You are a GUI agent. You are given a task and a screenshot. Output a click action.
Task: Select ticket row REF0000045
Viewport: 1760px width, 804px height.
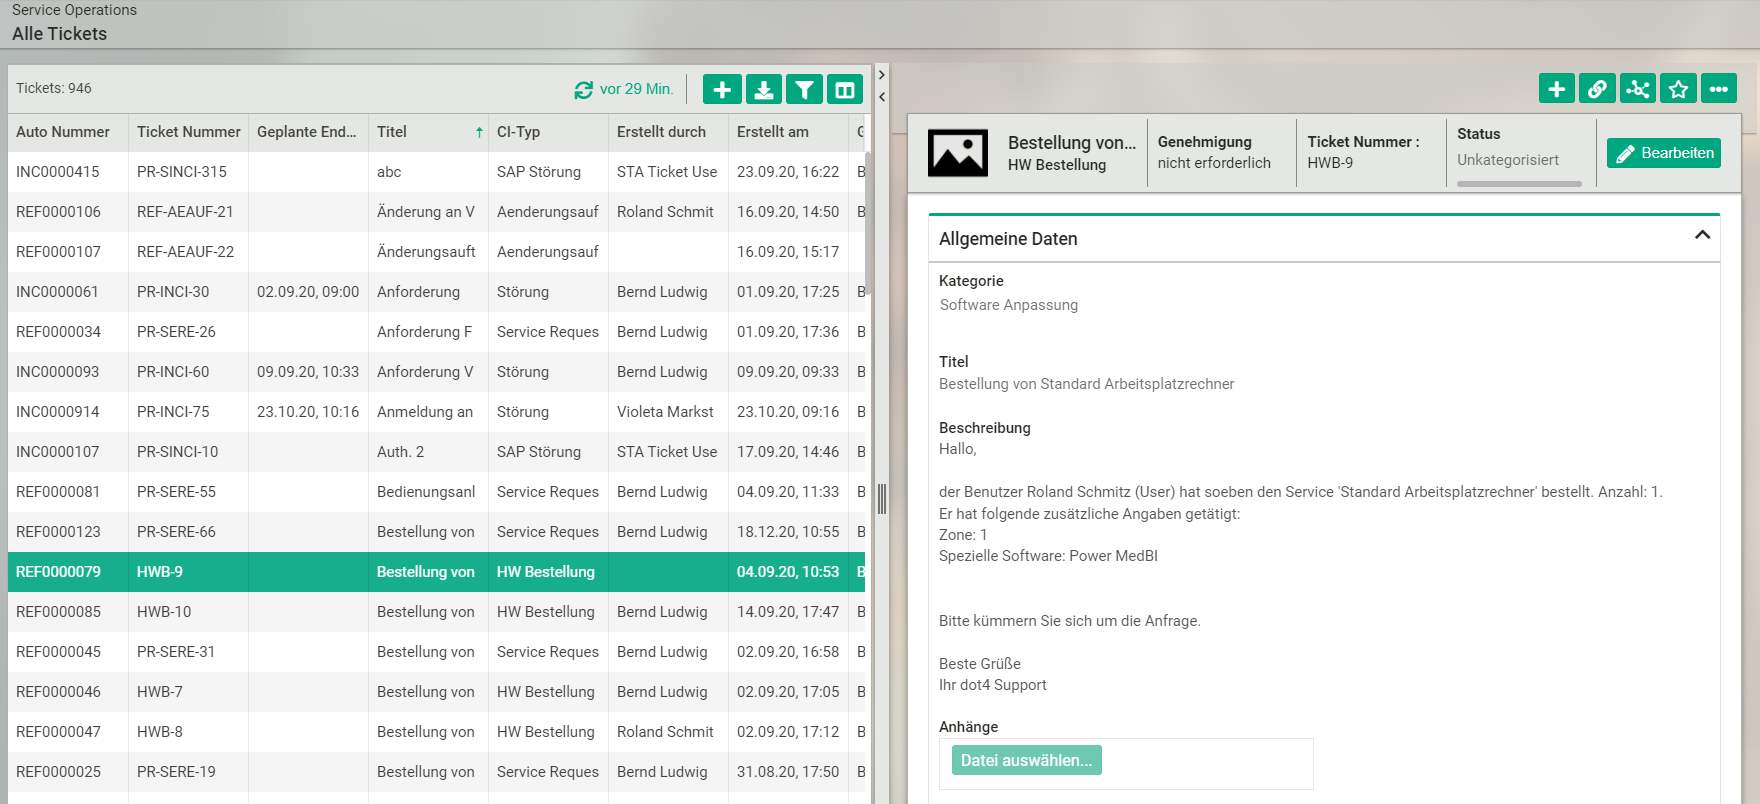[x=436, y=652]
